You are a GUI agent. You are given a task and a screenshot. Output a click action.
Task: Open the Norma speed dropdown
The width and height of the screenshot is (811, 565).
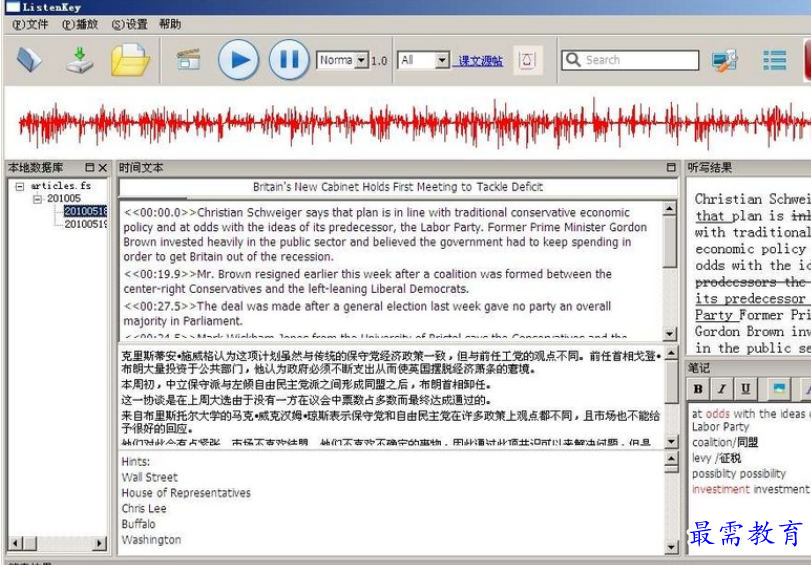(361, 61)
